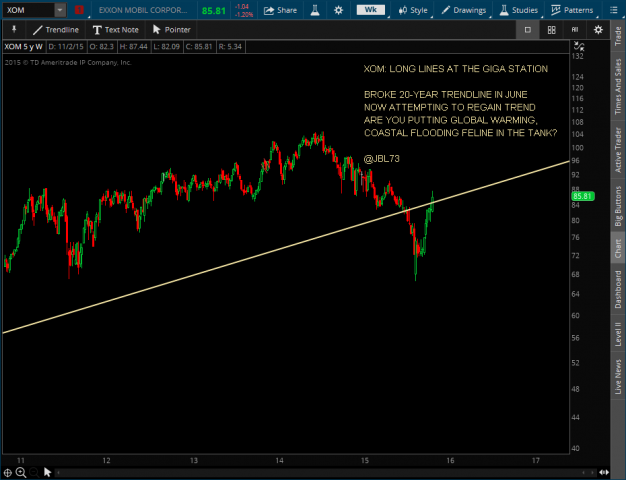Select the Pointer tool
626x480 pixels.
[x=171, y=30]
